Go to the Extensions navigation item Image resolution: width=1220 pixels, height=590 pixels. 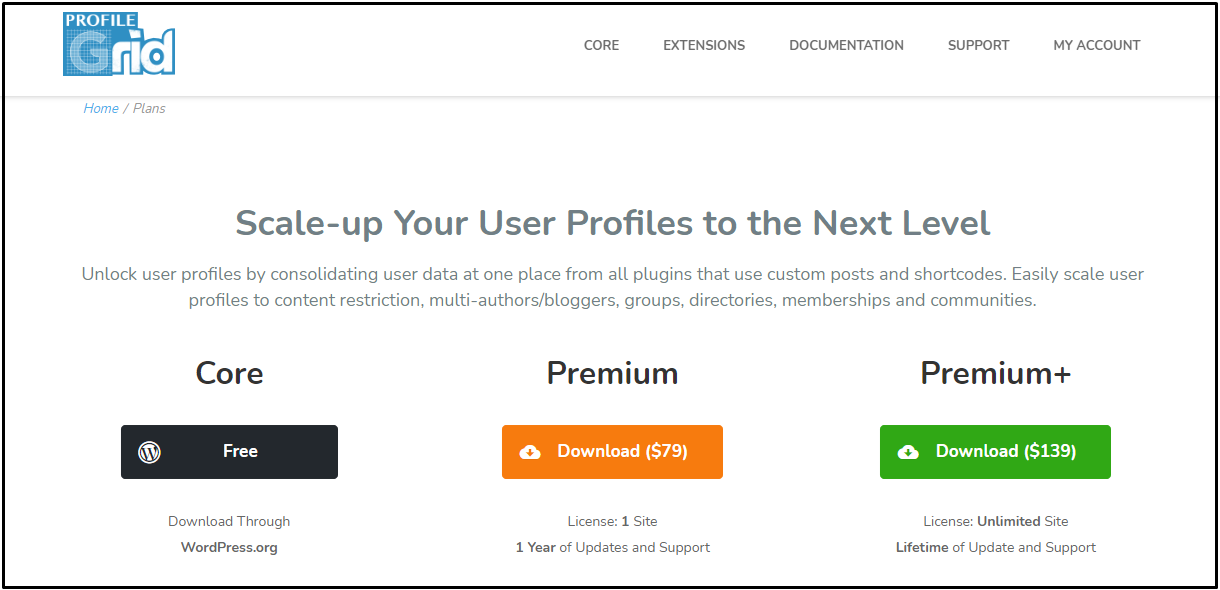point(704,45)
